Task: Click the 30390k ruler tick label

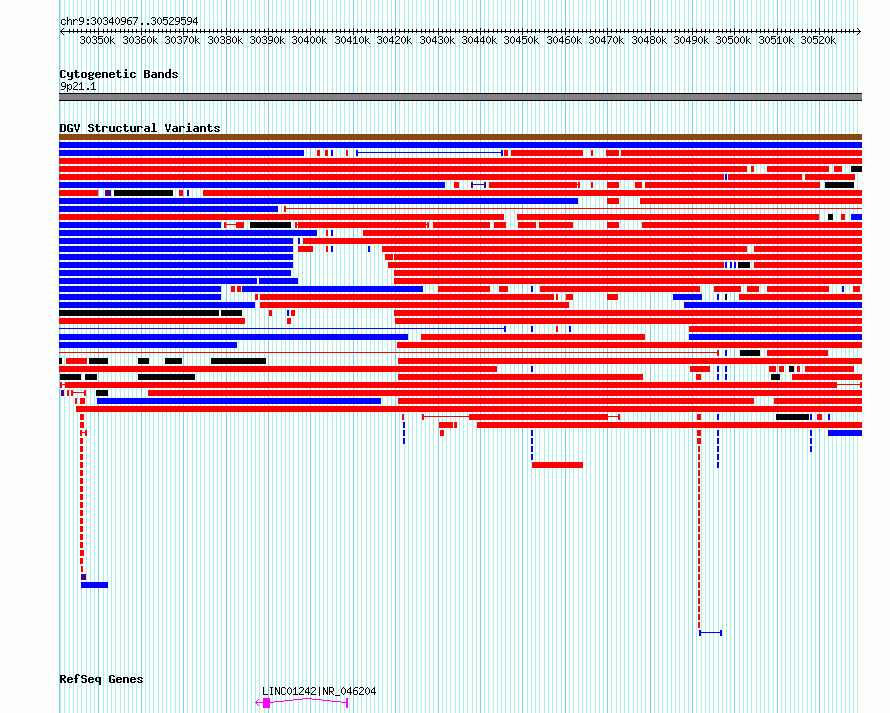Action: click(x=267, y=40)
